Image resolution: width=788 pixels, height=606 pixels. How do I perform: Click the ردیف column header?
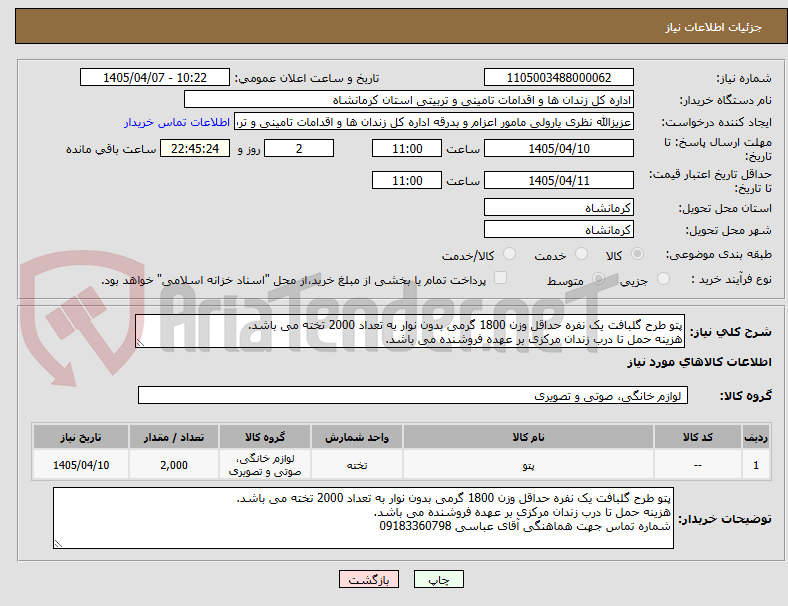point(756,437)
